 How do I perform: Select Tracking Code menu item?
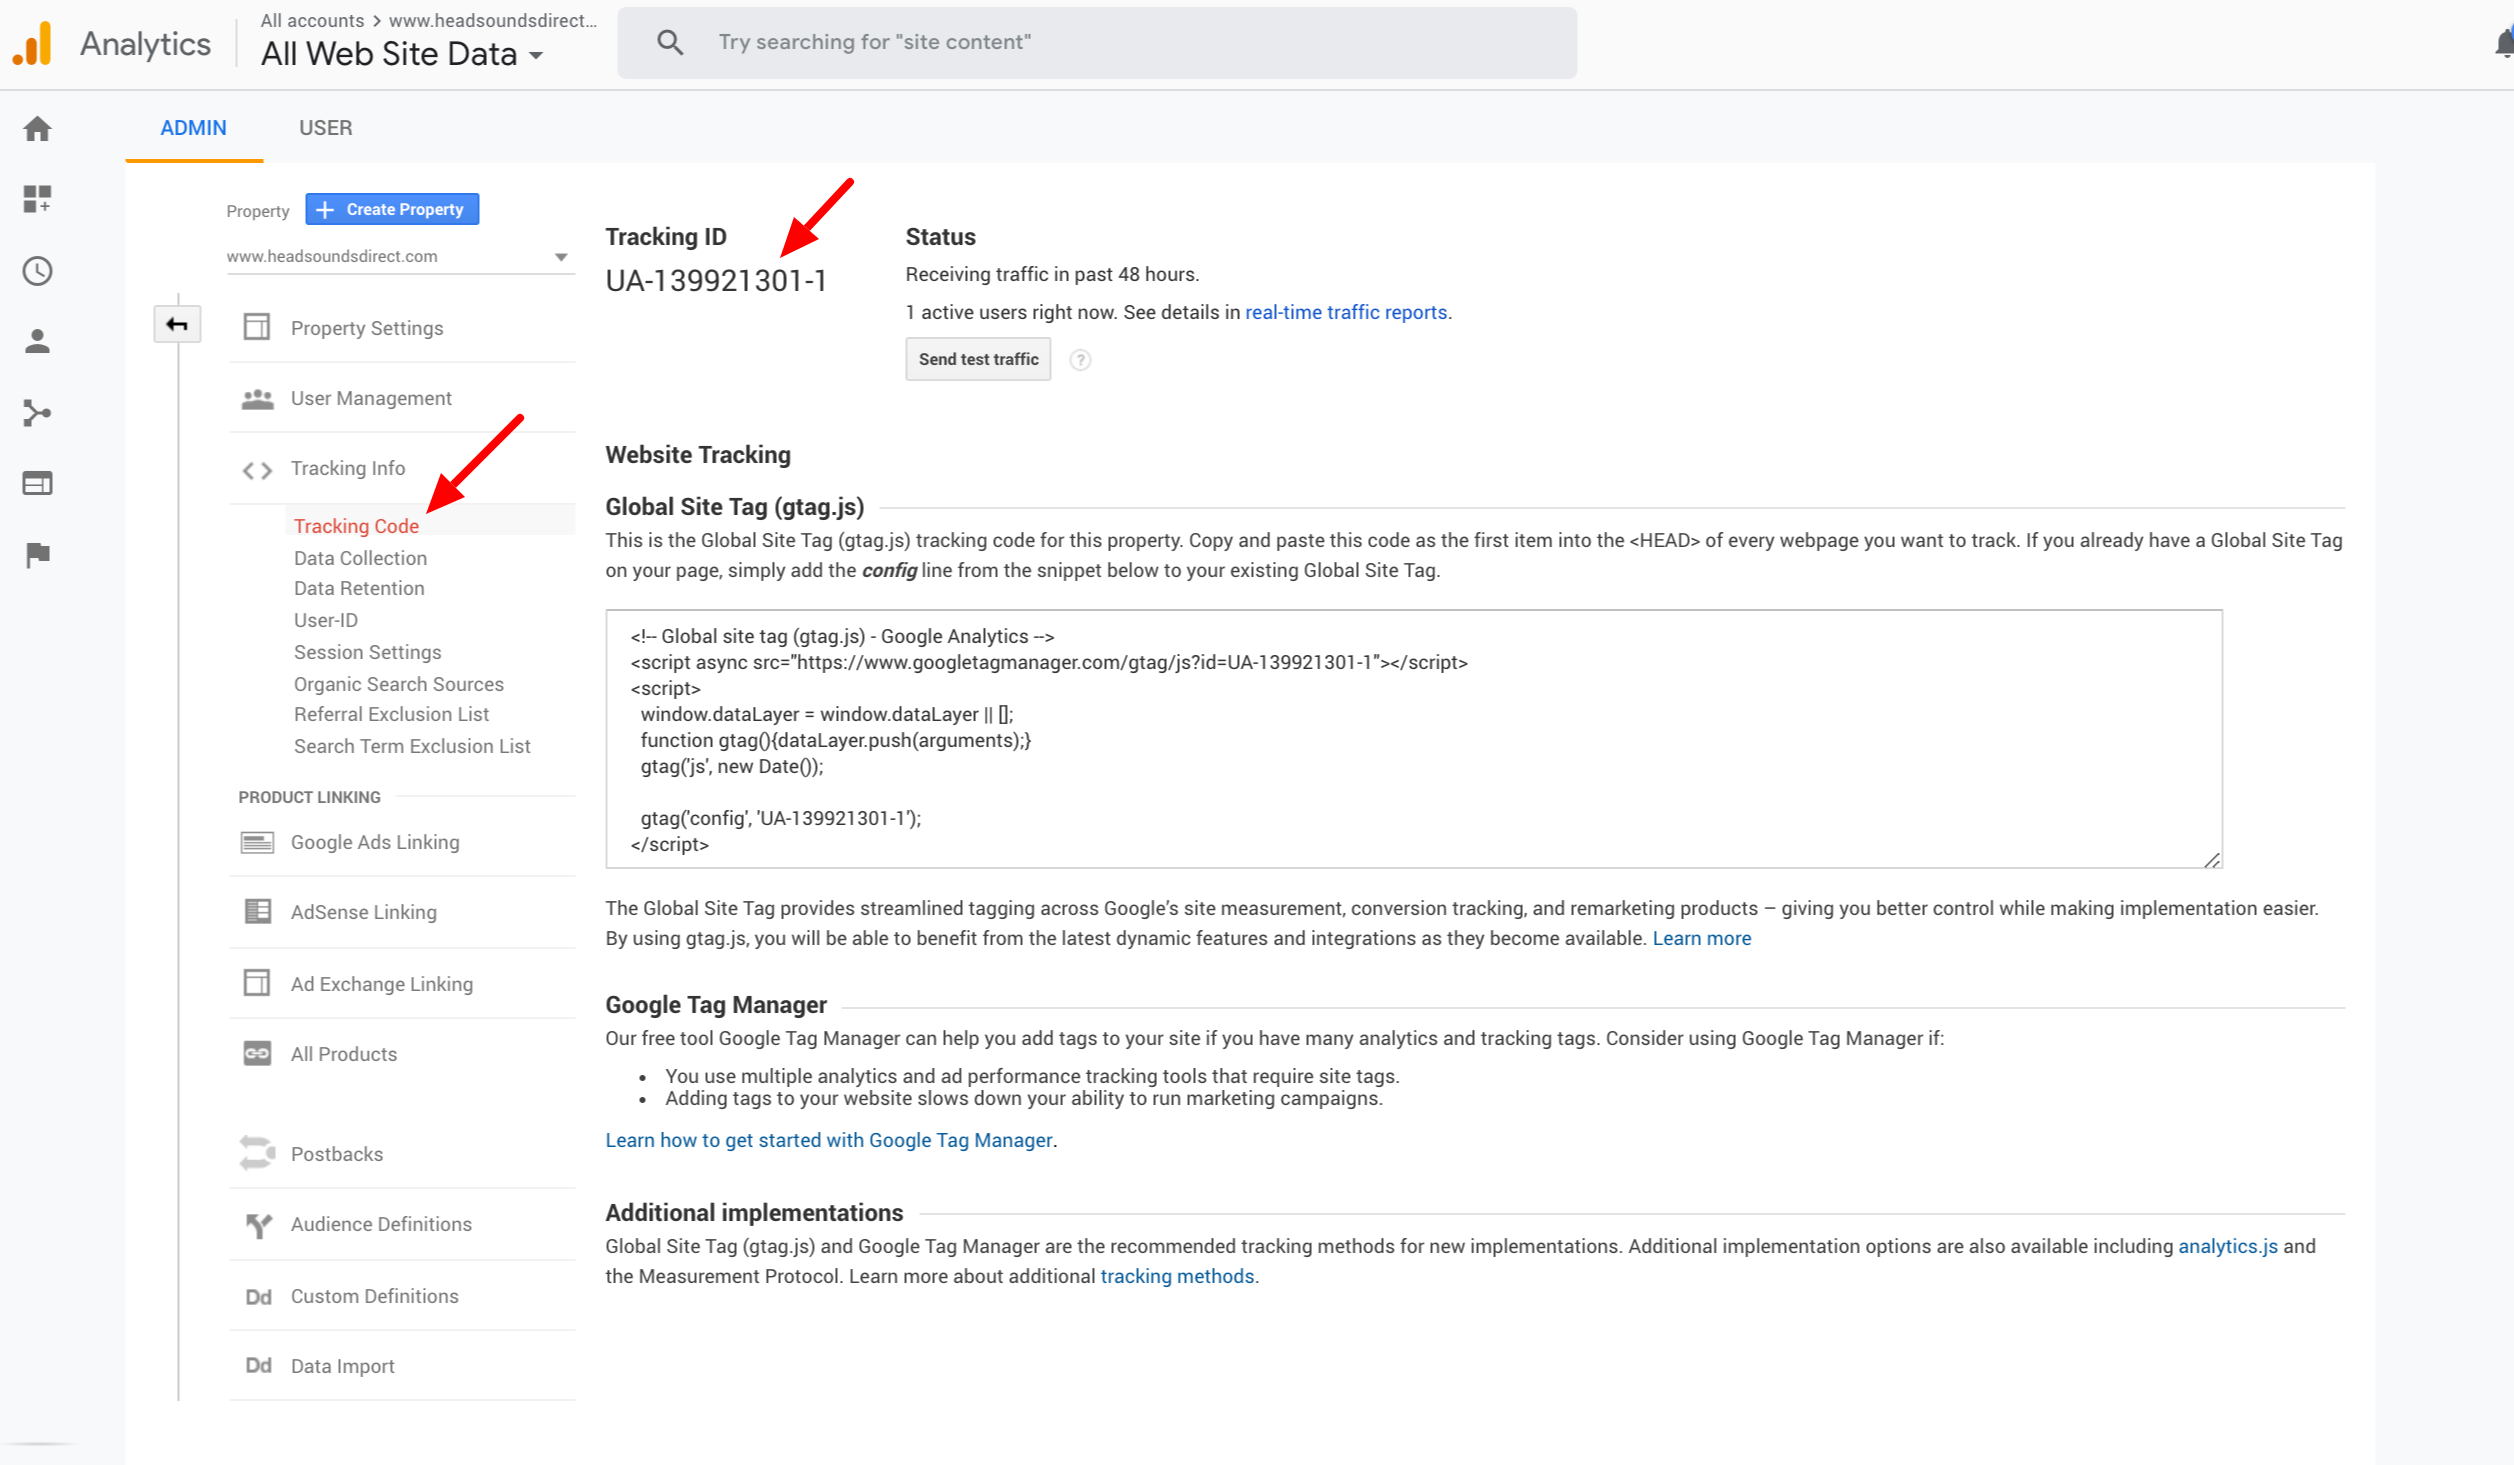click(x=356, y=526)
